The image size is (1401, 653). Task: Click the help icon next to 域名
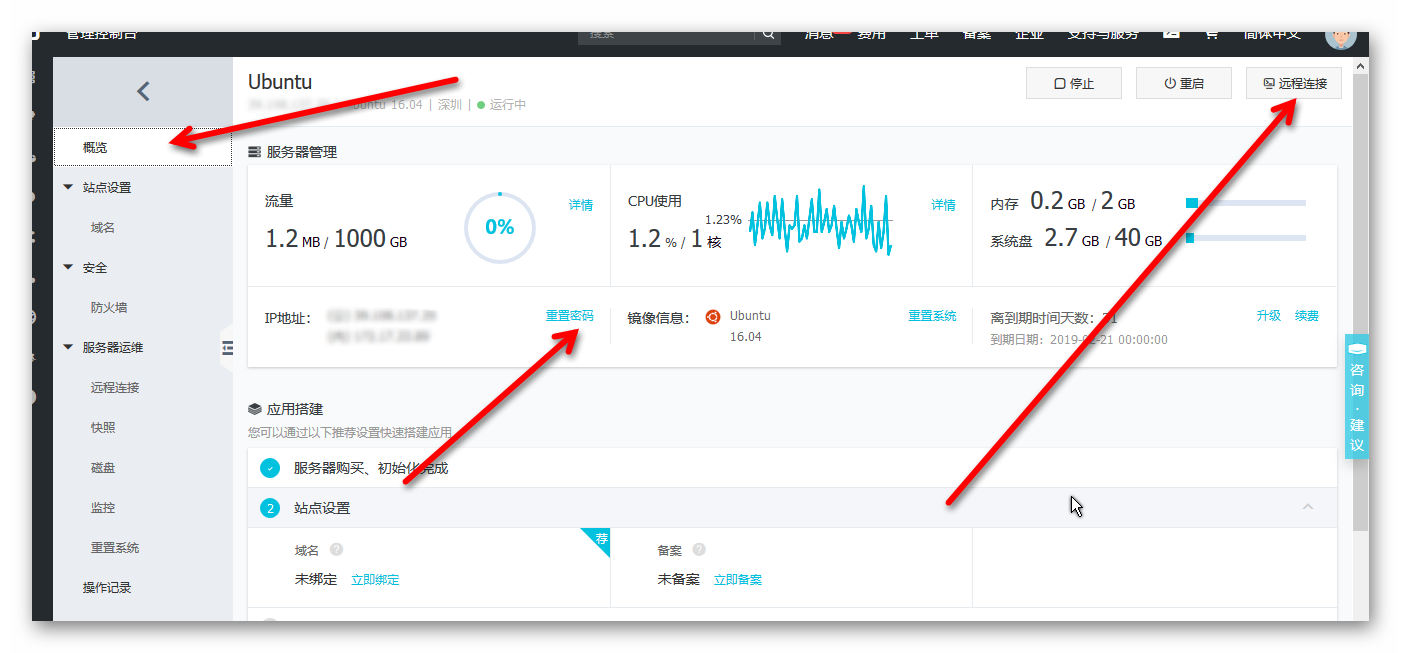point(337,549)
